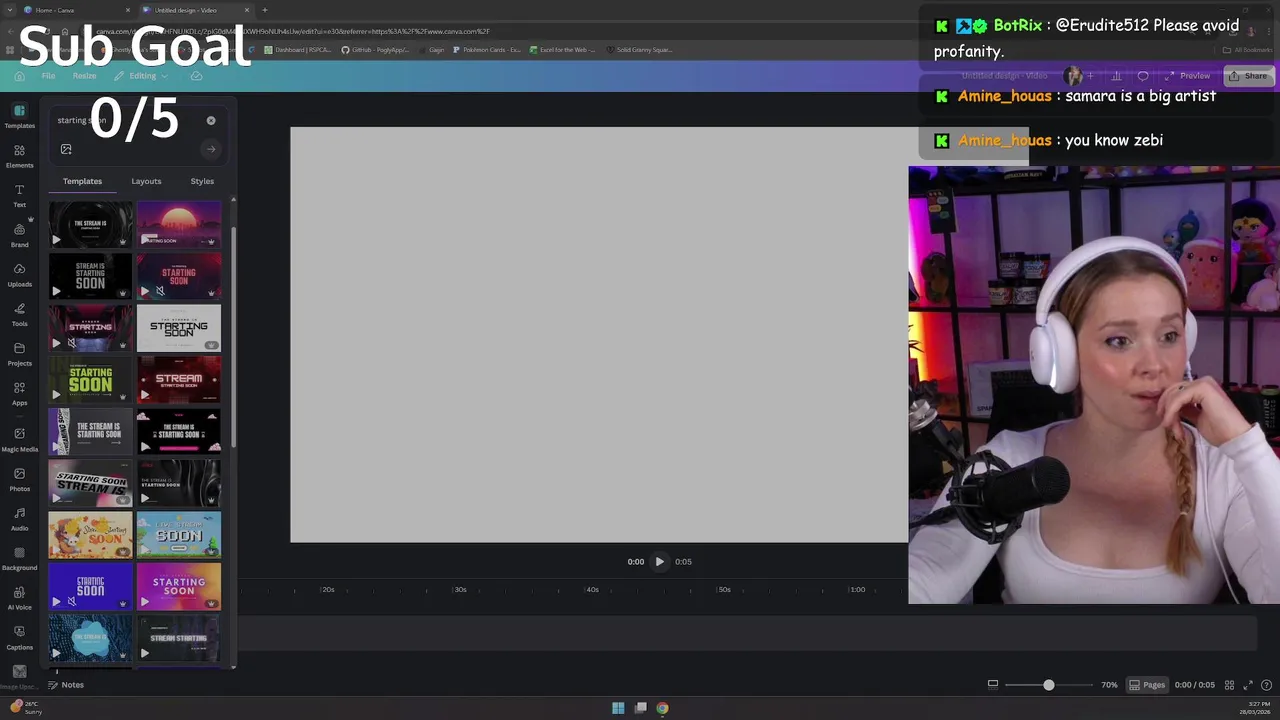Open the Tools sidebar panel
This screenshot has height=720, width=1280.
[19, 314]
